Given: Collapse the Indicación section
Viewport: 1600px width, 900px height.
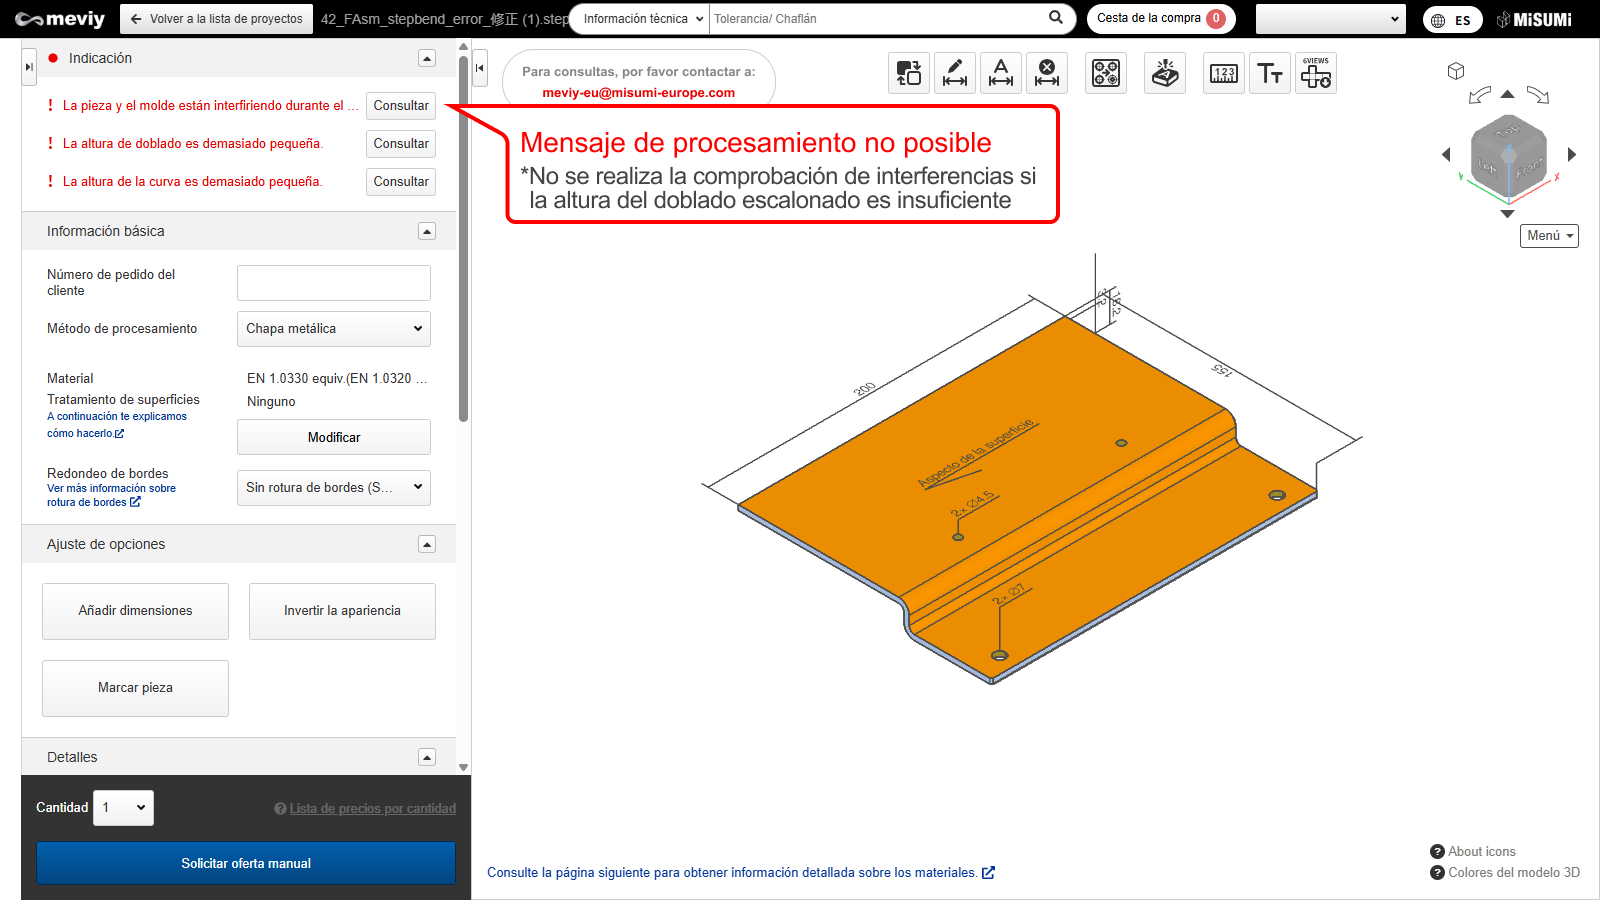Looking at the screenshot, I should 427,59.
